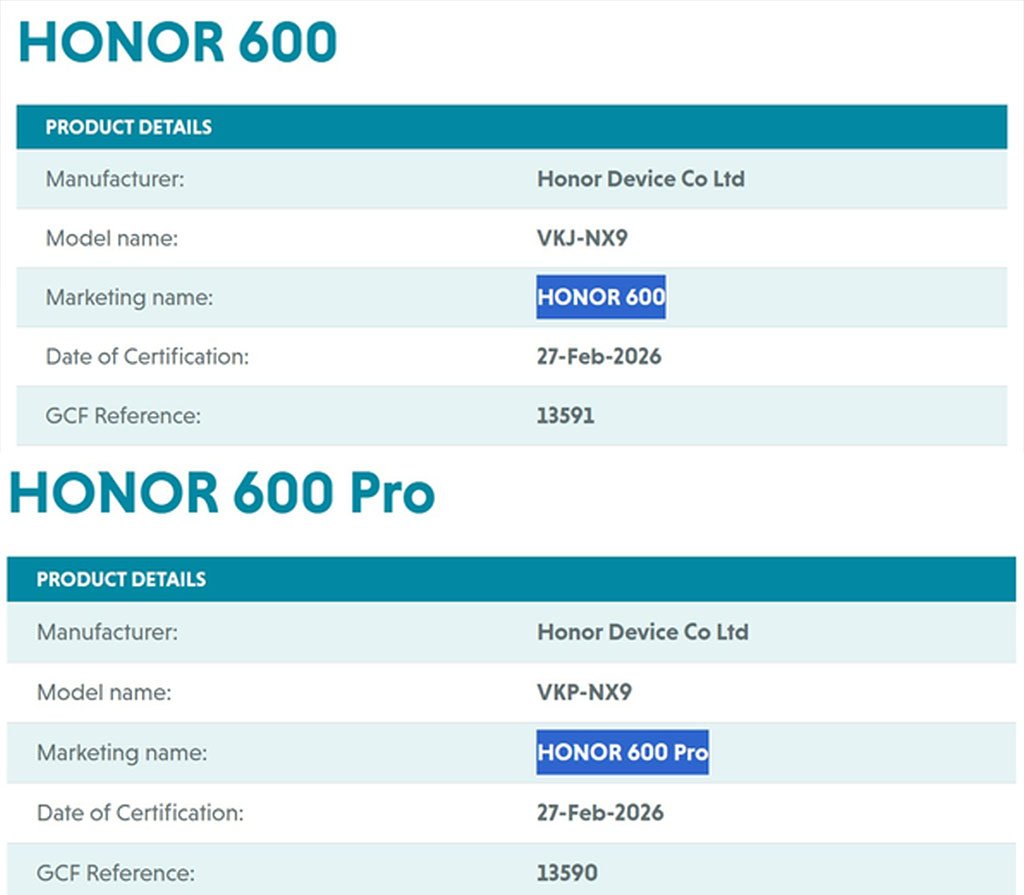The width and height of the screenshot is (1024, 895).
Task: Click the HONOR 600 Pro page heading
Action: click(x=222, y=494)
